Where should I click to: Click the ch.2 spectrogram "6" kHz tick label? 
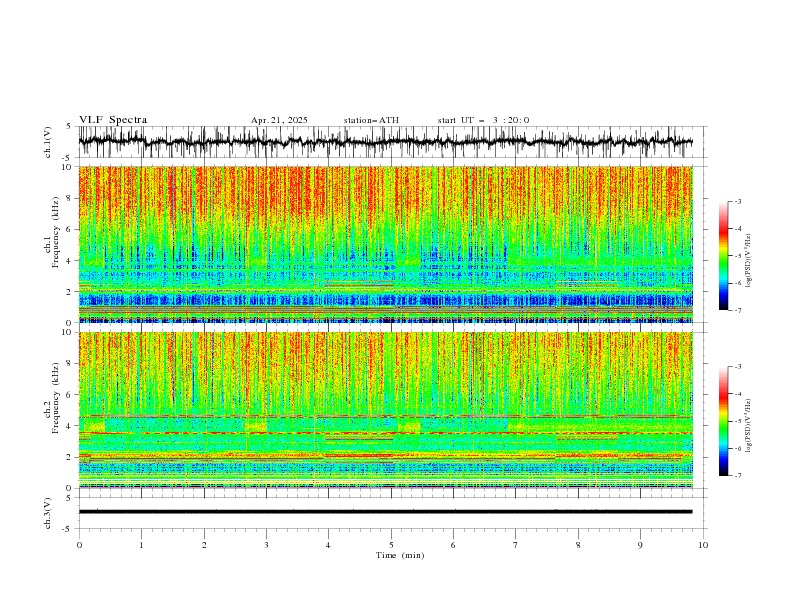70,395
